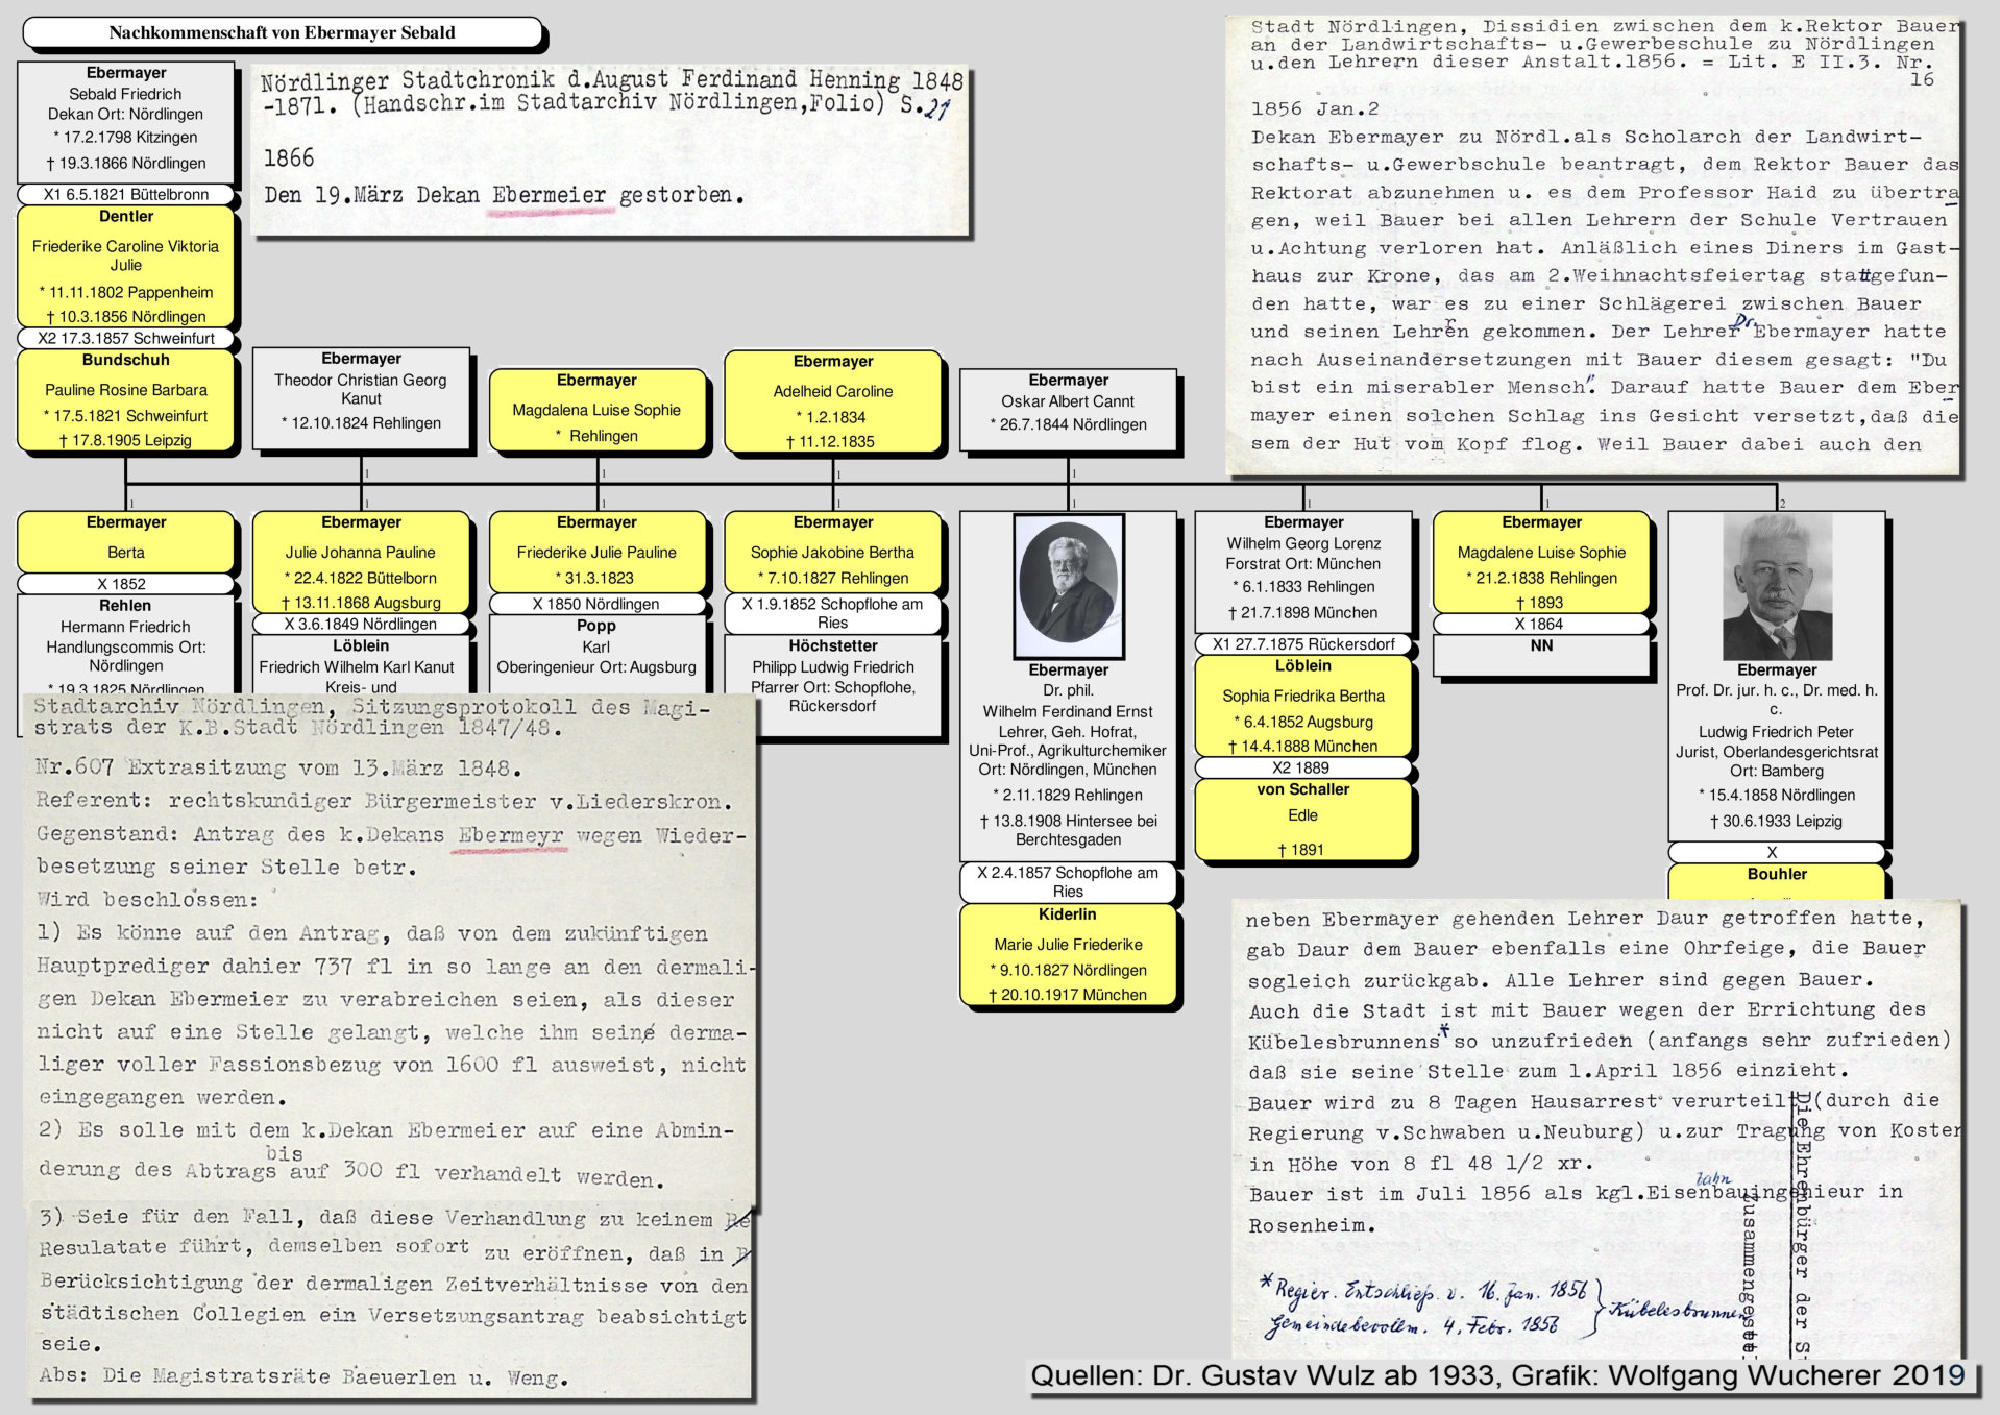Click the Ebermayer Sebald Friedrich root box
Screen dimensions: 2000x1415
pos(126,119)
